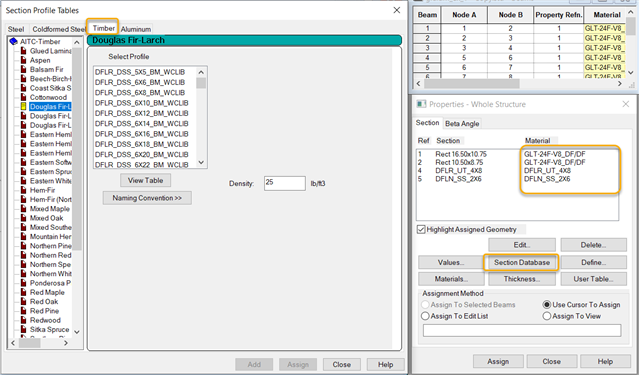Click Close button in Section Profile Tables
Screen dimensions: 639x375
[x=342, y=364]
